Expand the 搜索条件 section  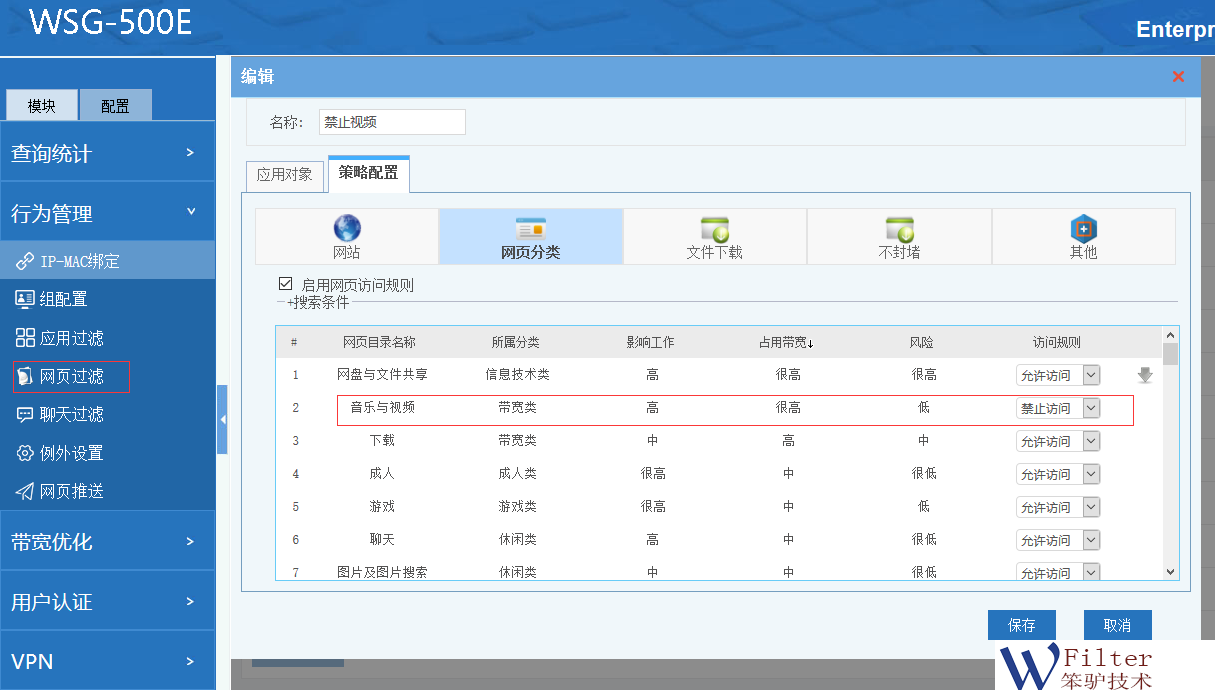318,302
